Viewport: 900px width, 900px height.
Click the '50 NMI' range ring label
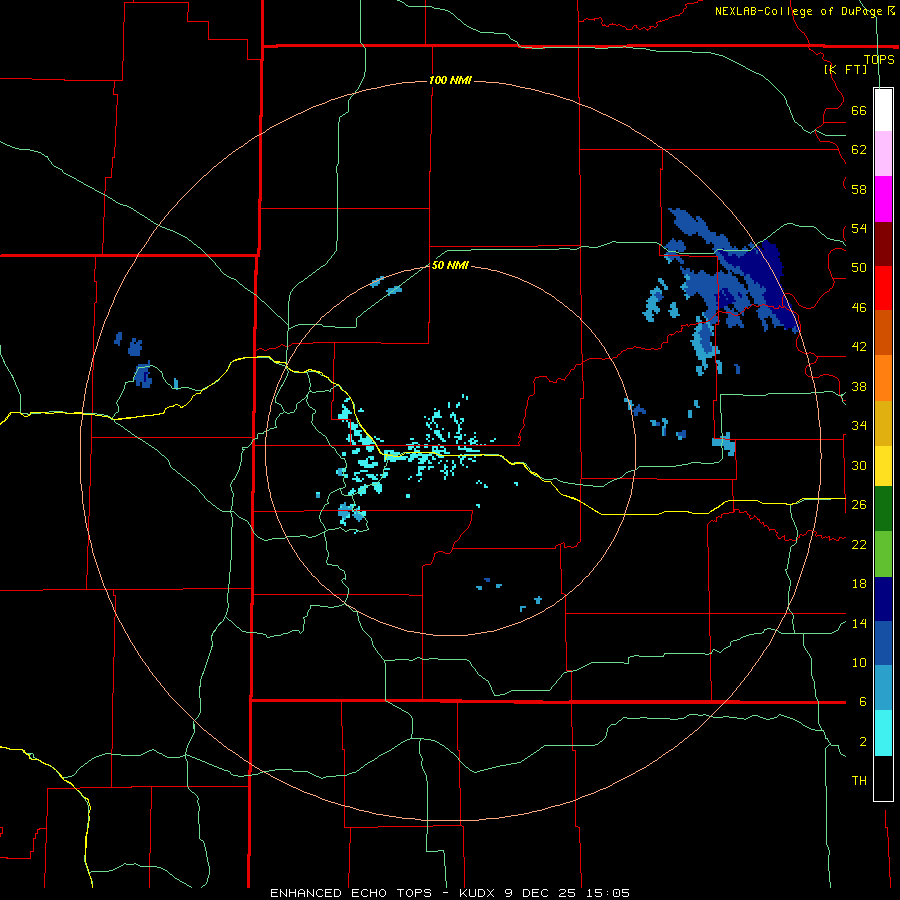point(450,265)
